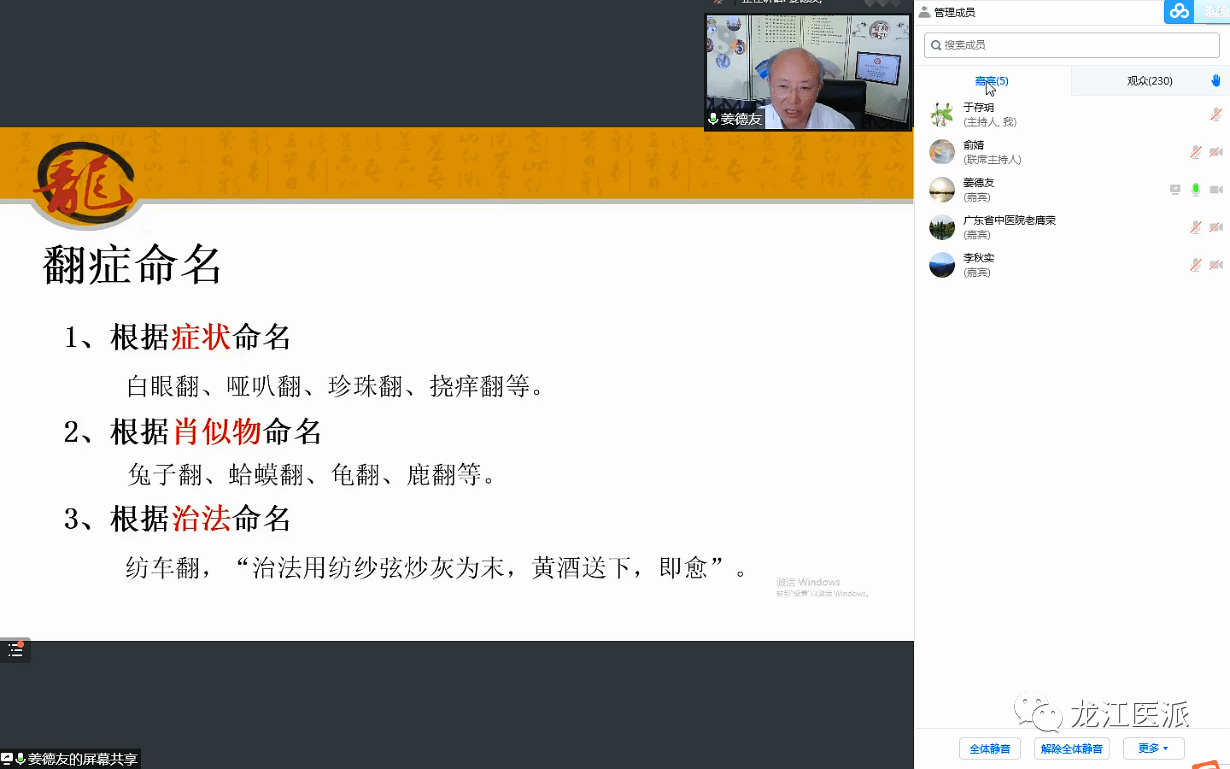Toggle 姜德友's camera in member list
The width and height of the screenshot is (1230, 769).
pos(1216,189)
